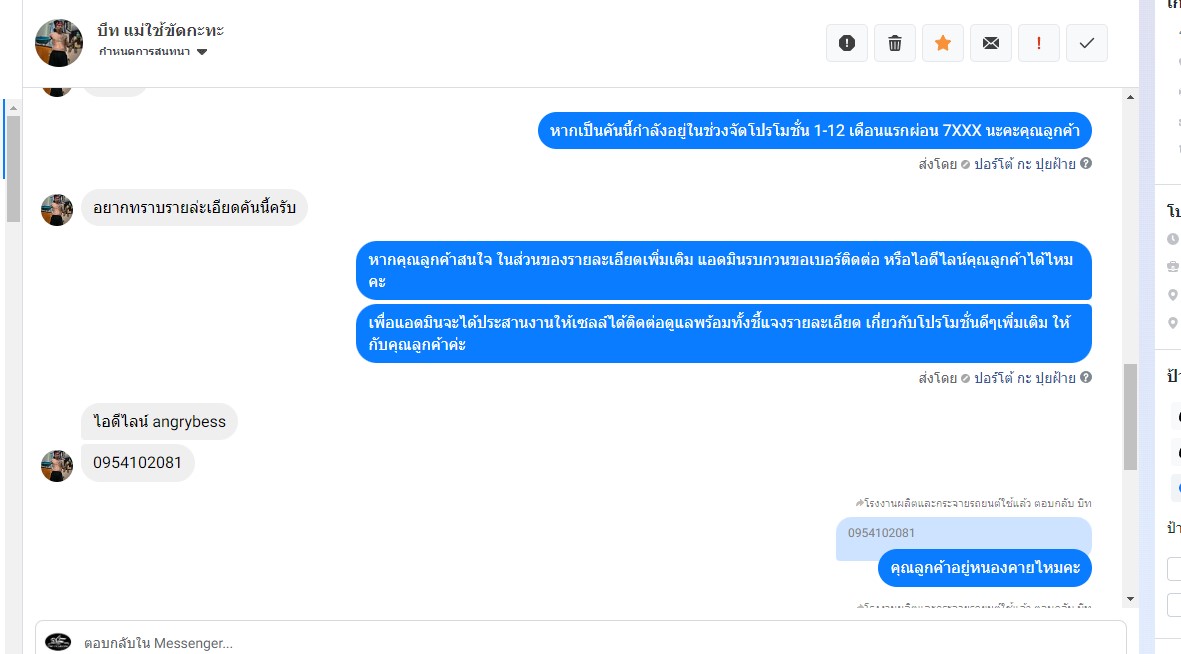Click help icon under contact request message
The height and width of the screenshot is (654, 1181).
click(1086, 378)
